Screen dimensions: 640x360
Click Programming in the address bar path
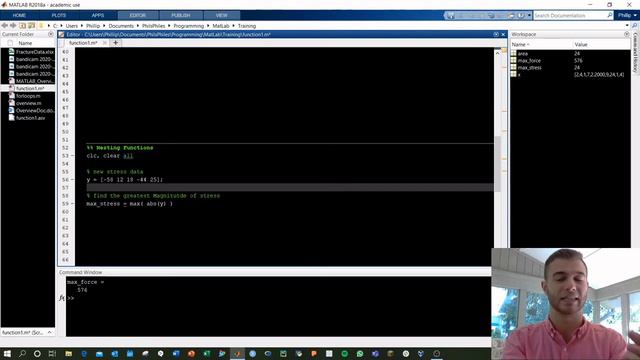[189, 26]
